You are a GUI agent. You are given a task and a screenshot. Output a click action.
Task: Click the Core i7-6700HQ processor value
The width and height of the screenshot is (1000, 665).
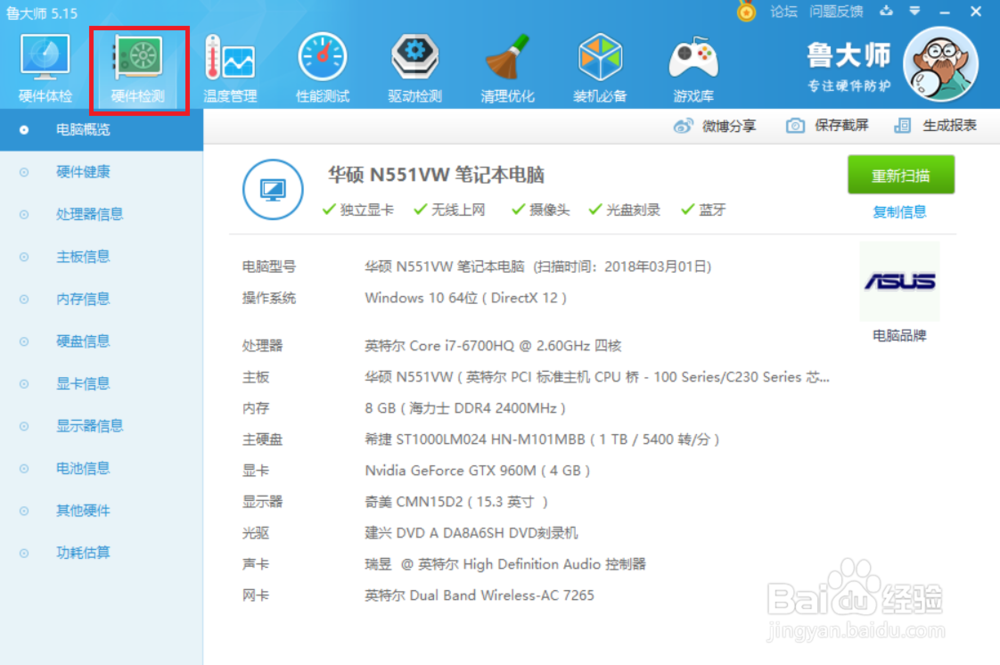(x=493, y=346)
